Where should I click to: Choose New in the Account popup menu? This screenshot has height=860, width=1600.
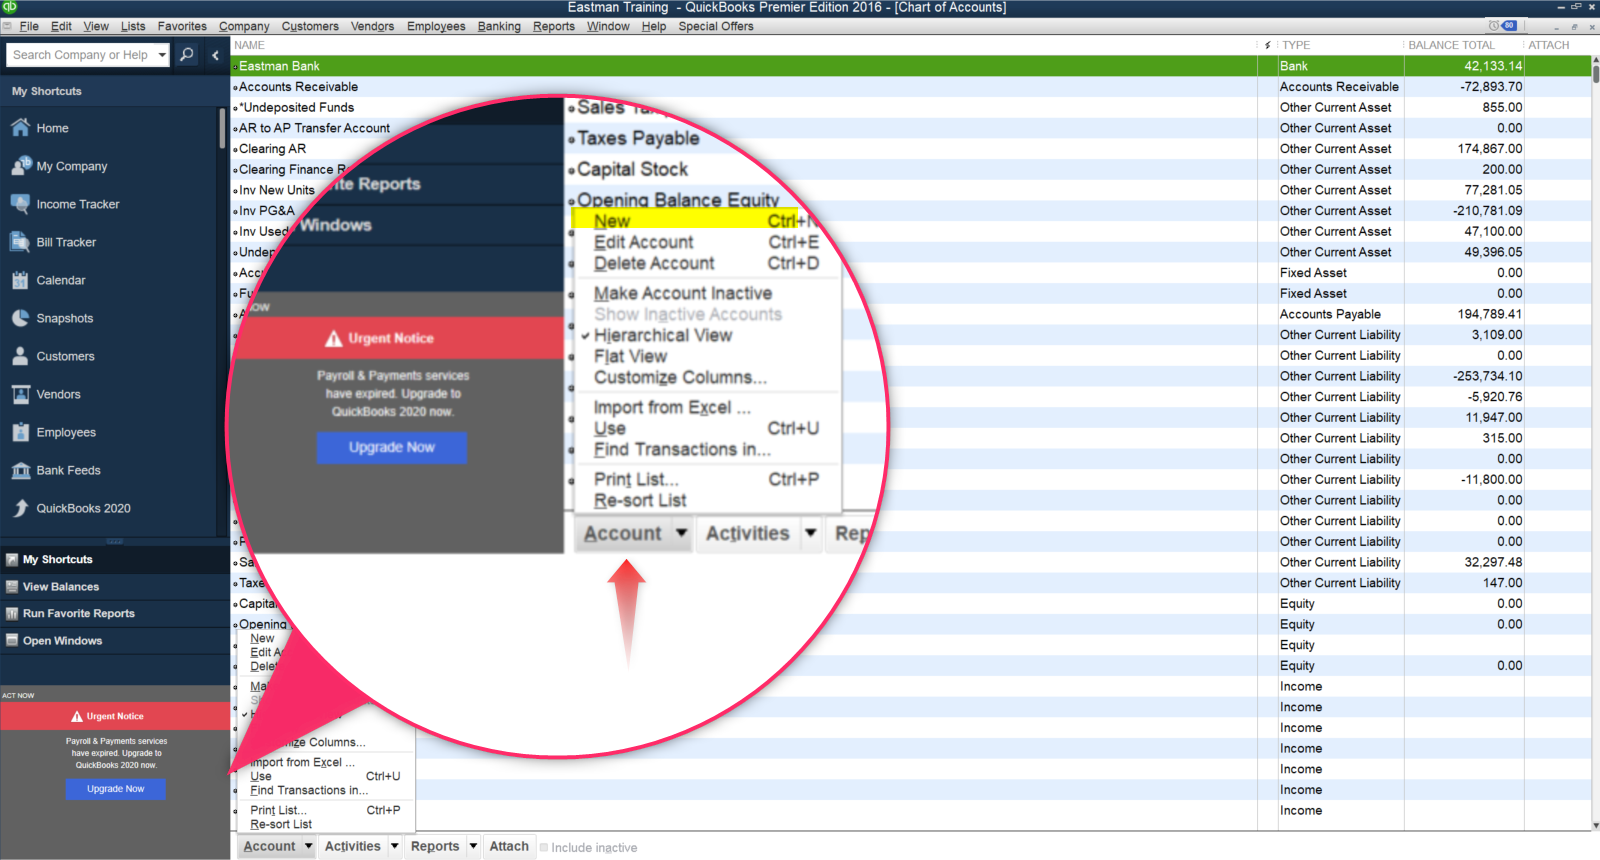[263, 638]
